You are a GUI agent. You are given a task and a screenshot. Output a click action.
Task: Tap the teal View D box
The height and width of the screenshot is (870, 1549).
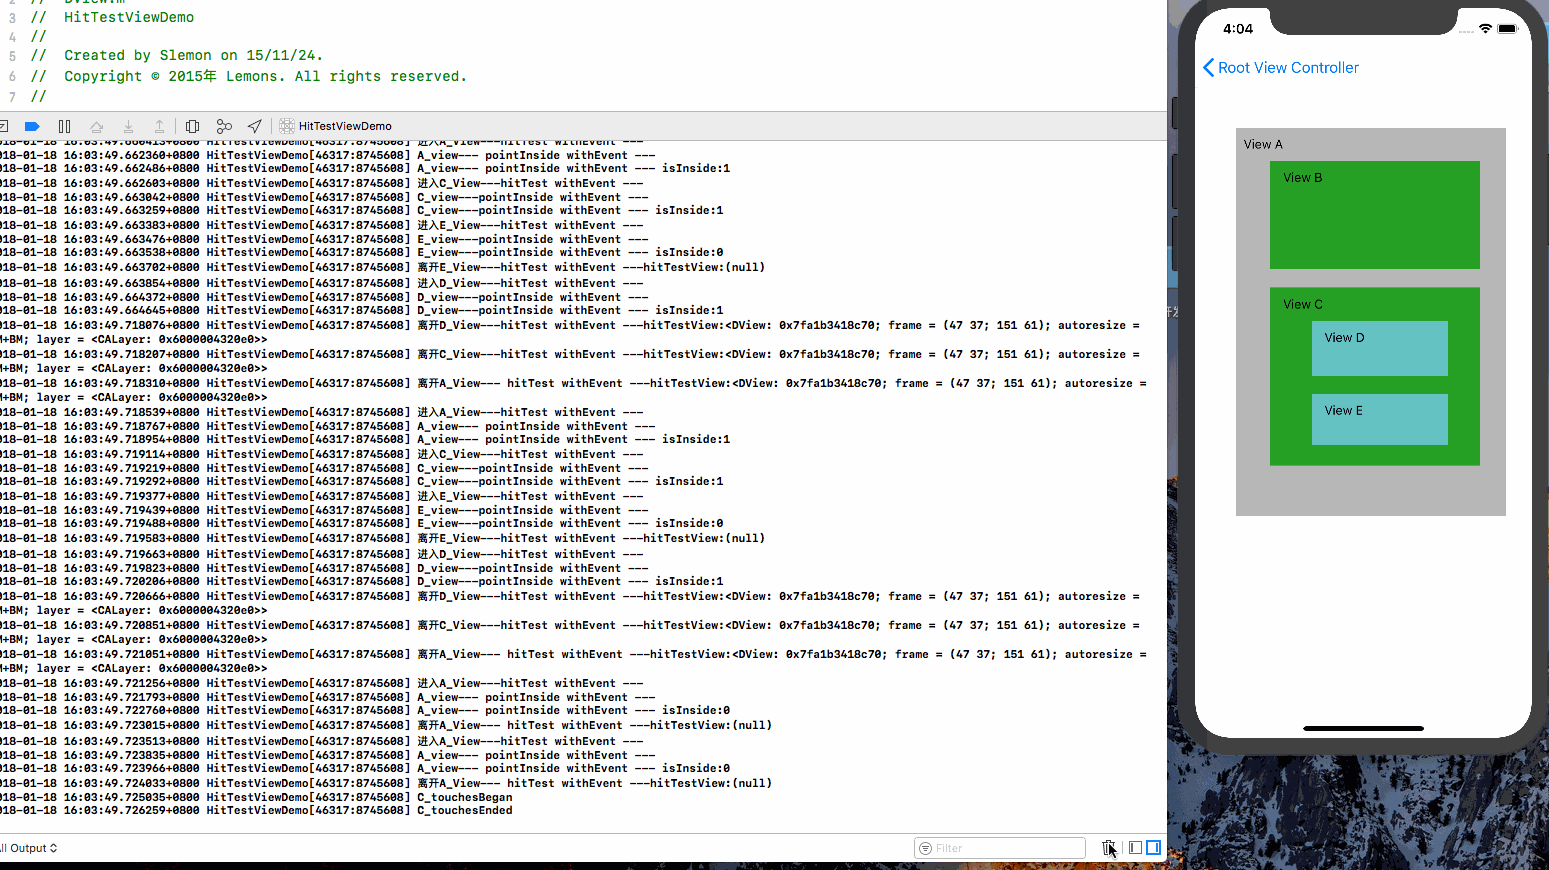[1379, 349]
